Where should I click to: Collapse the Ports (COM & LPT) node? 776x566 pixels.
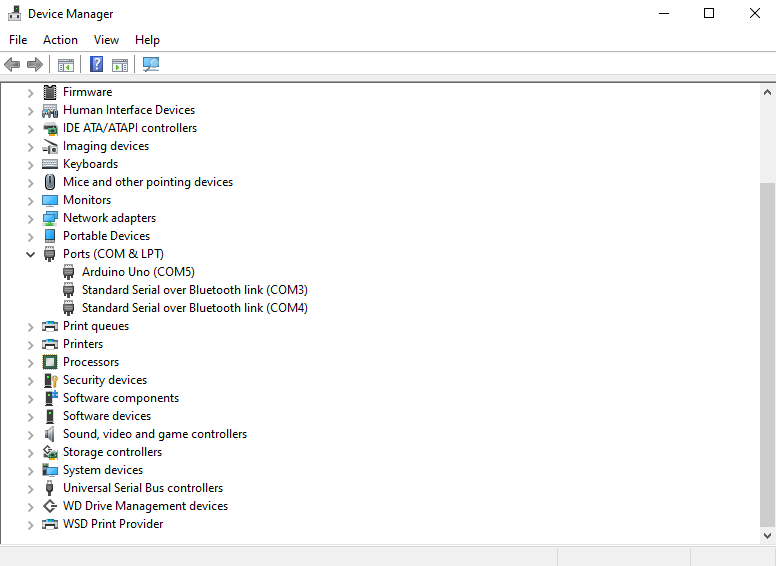[x=30, y=254]
